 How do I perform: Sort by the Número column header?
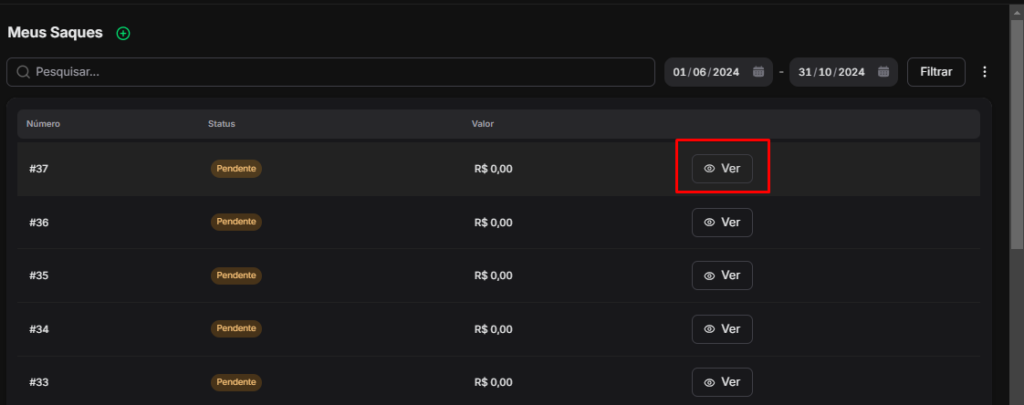[44, 124]
